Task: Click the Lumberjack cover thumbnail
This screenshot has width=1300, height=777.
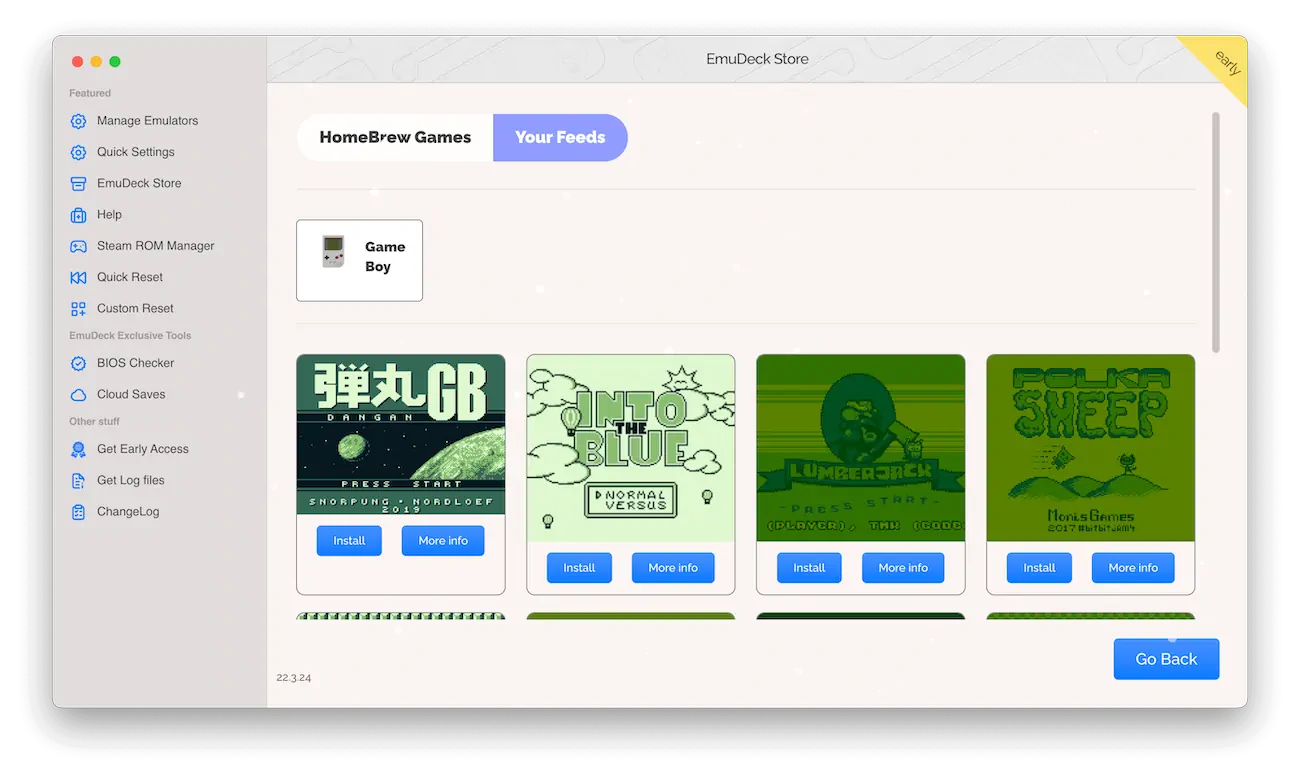Action: pos(861,448)
